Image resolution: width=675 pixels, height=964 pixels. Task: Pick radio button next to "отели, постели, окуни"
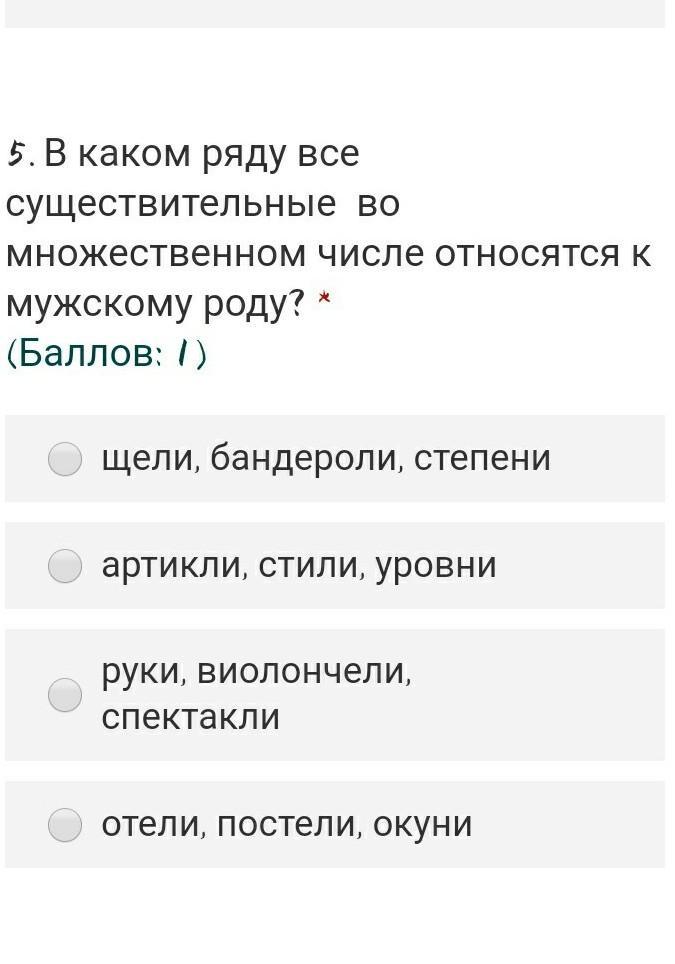point(65,824)
